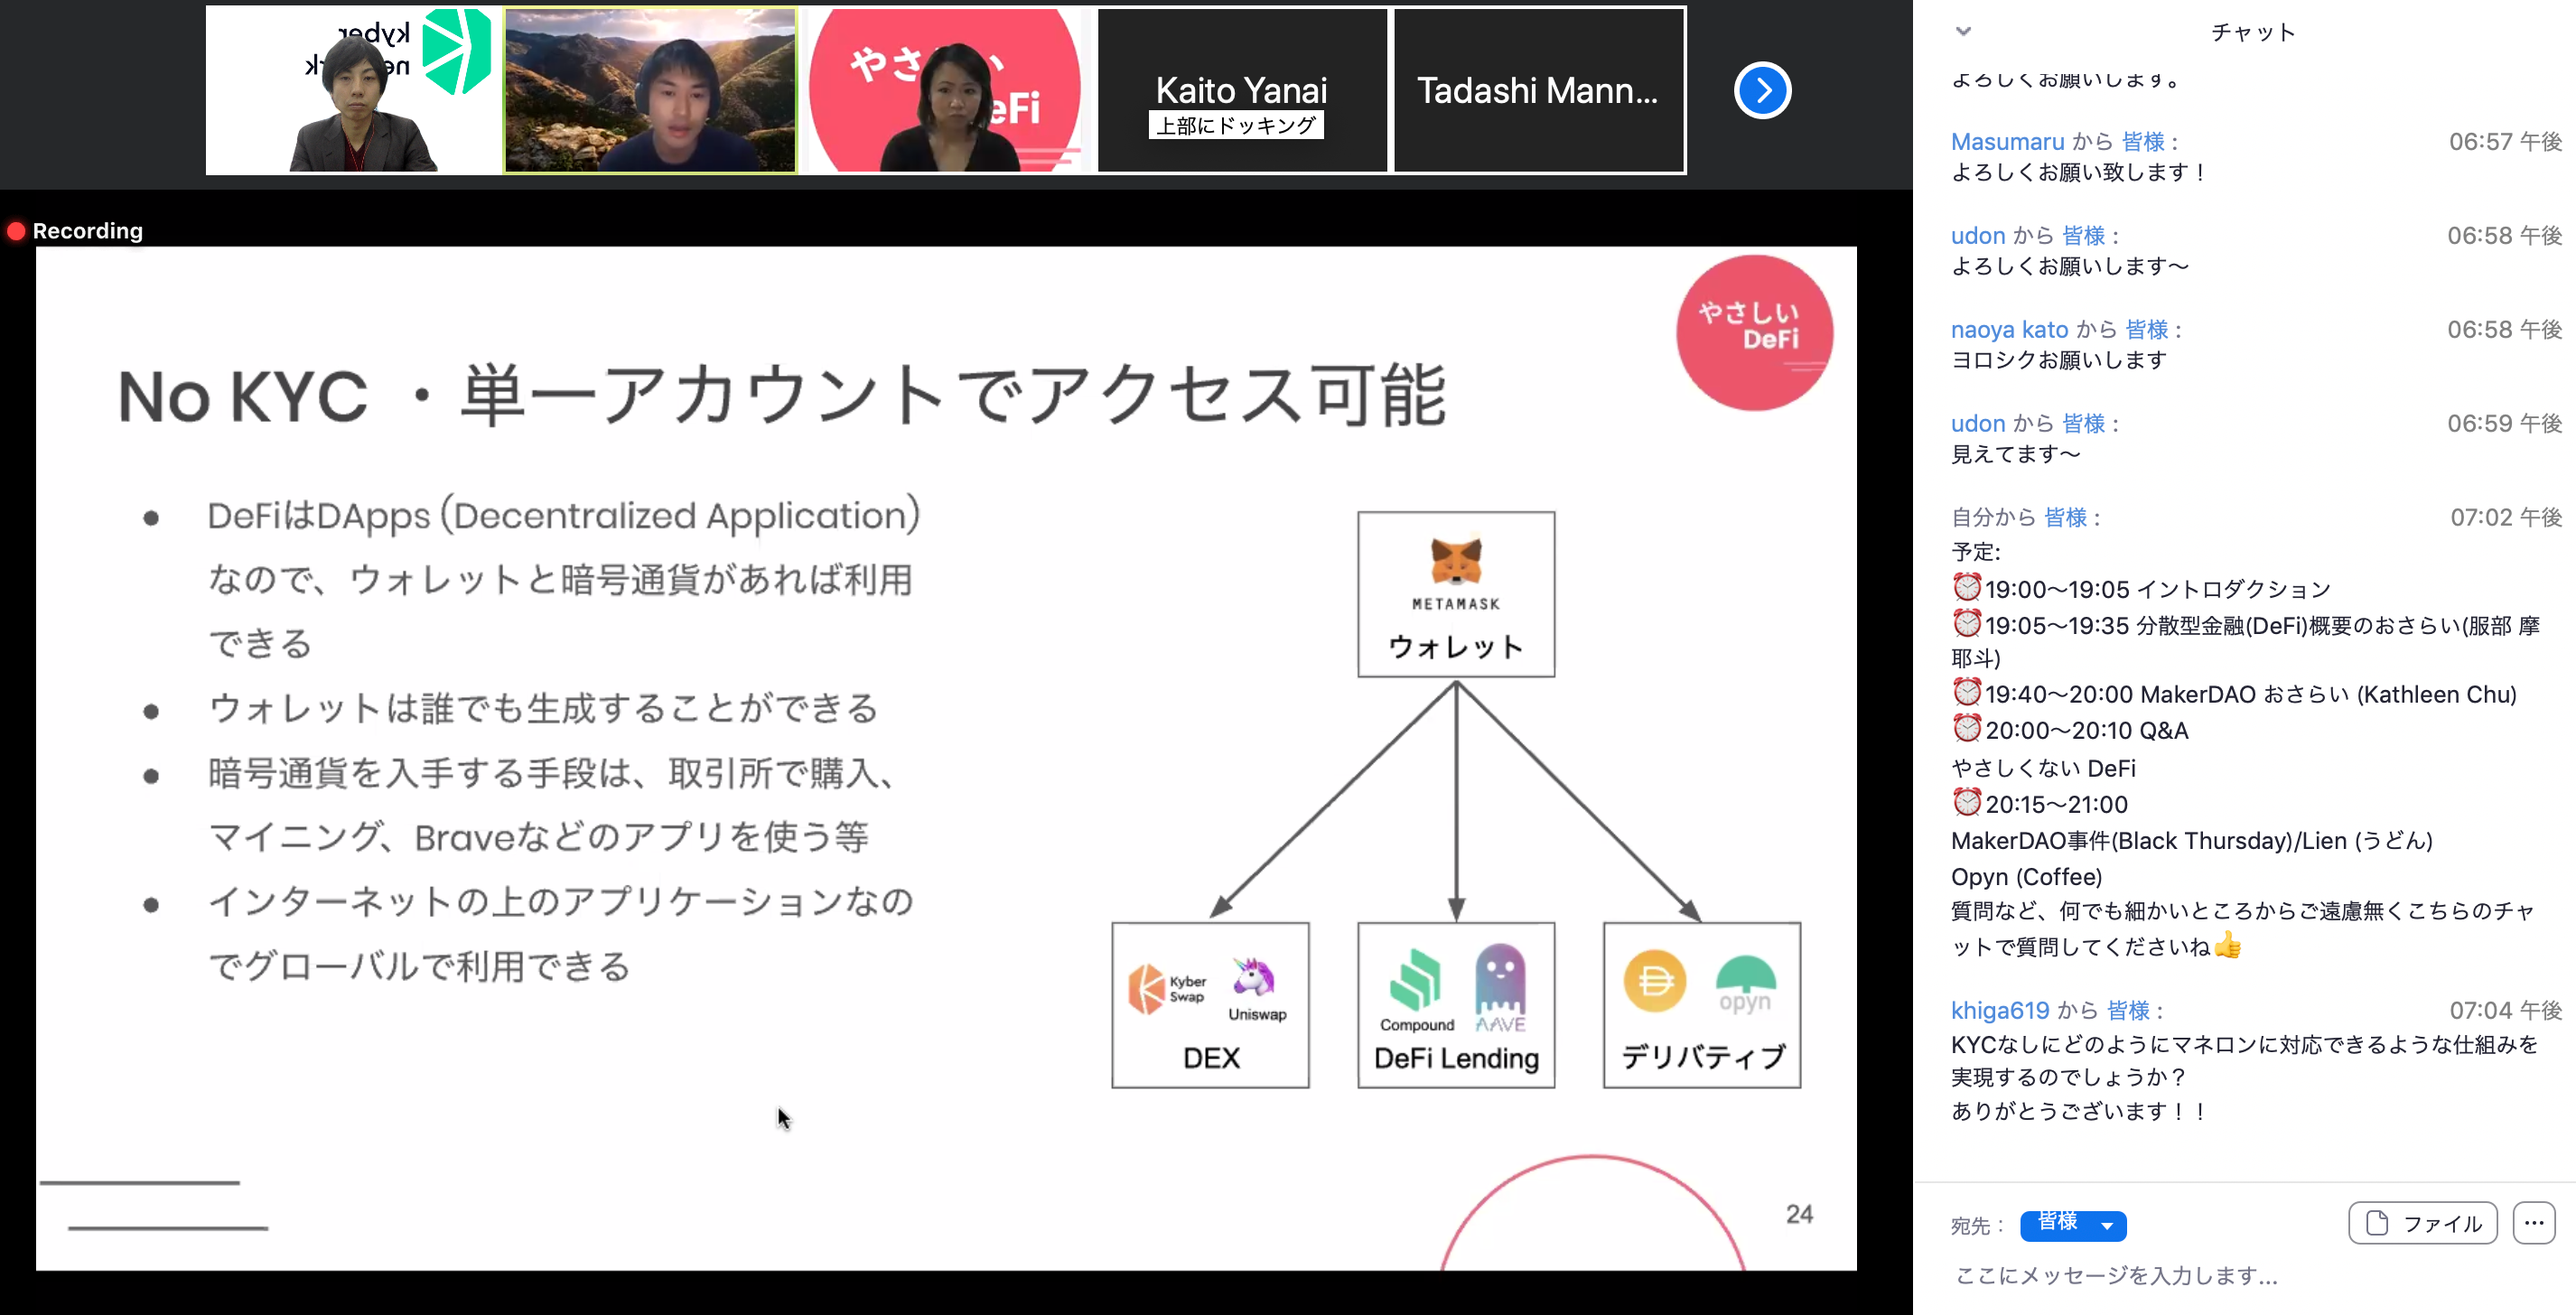Click text '20:00~20:10 Q&A'
The width and height of the screenshot is (2576, 1315).
point(2086,731)
